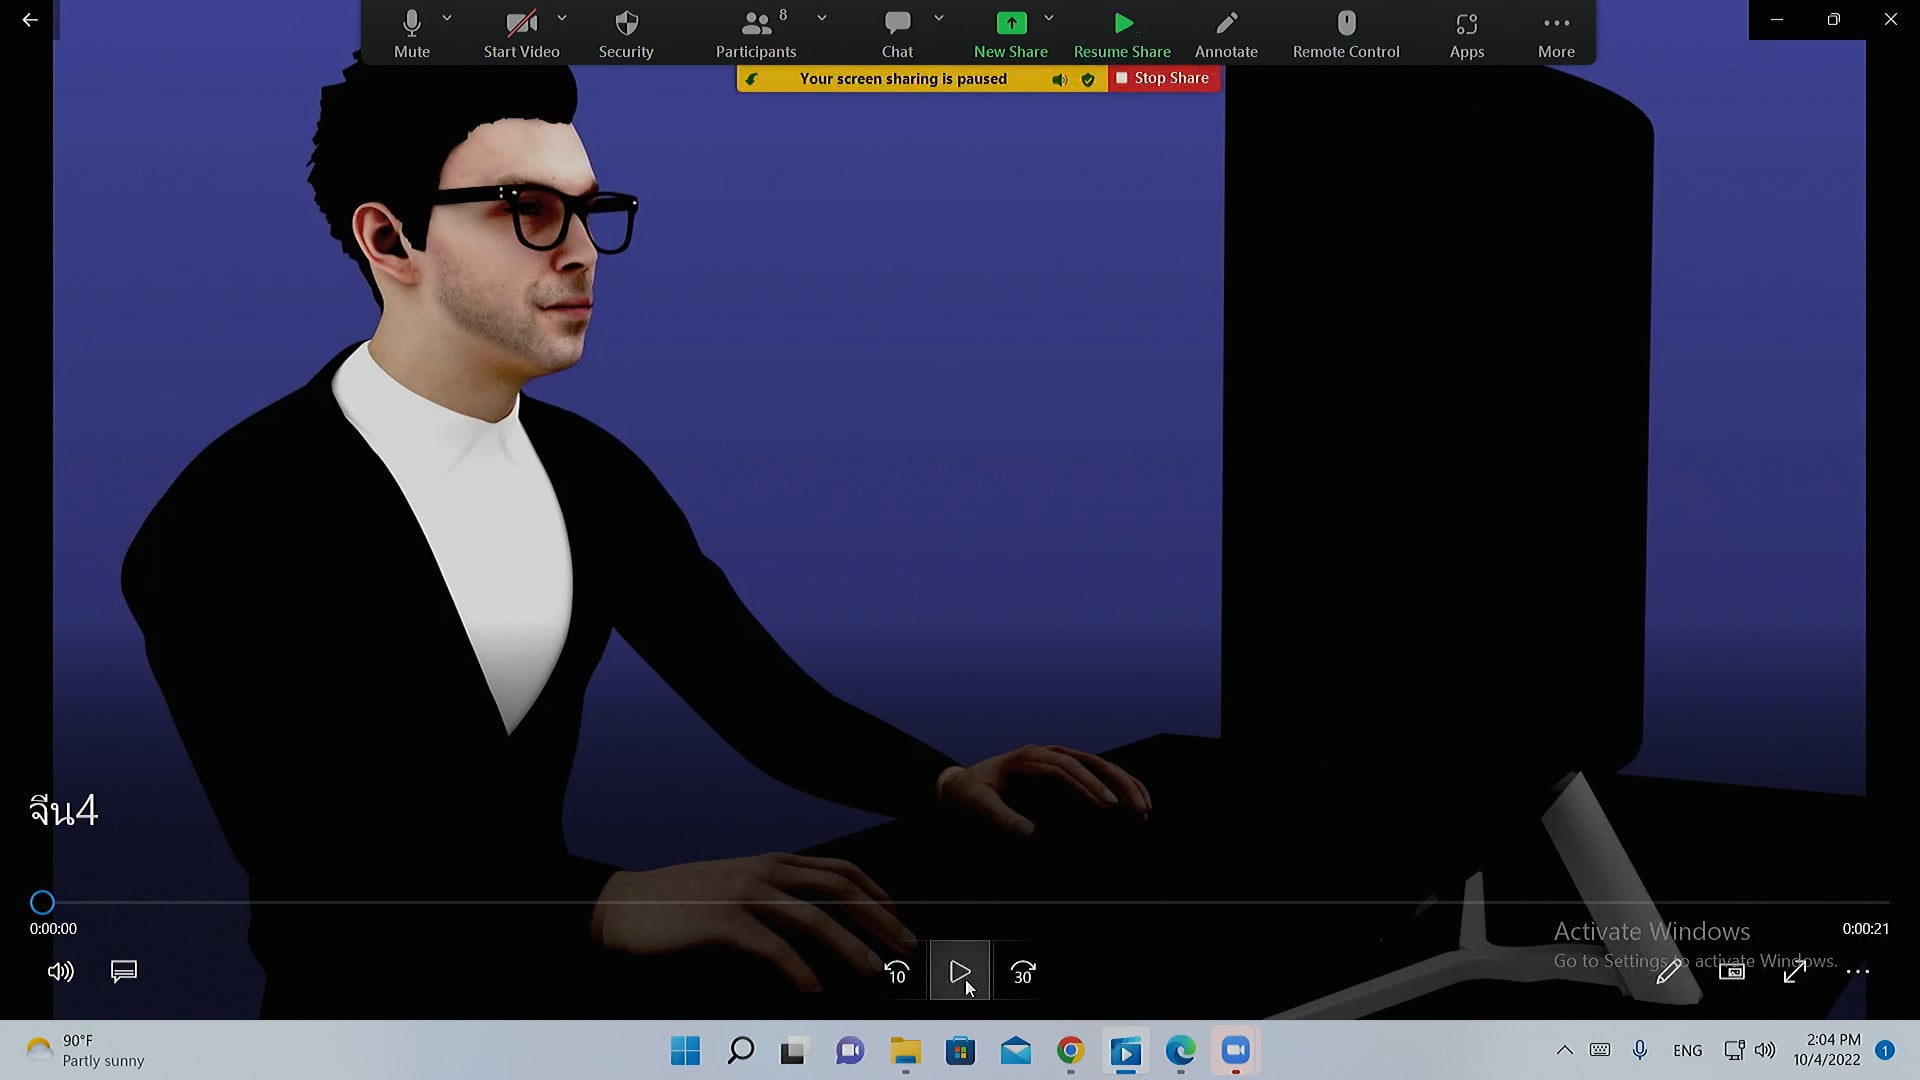Click the Security shield icon
The width and height of the screenshot is (1920, 1080).
pyautogui.click(x=626, y=24)
